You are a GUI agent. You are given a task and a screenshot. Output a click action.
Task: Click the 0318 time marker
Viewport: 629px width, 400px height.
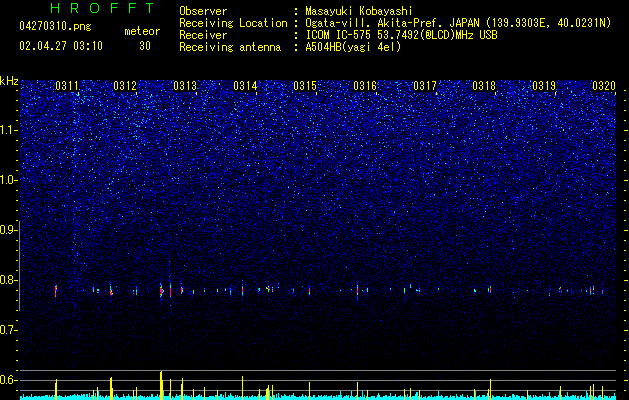point(484,86)
